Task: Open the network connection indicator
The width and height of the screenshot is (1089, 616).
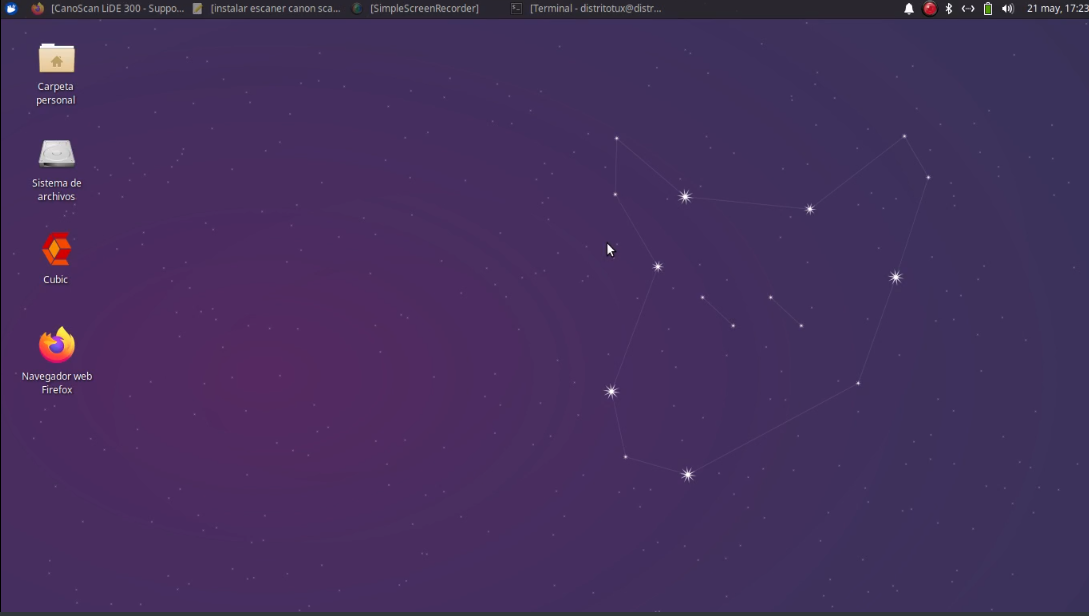Action: click(967, 8)
